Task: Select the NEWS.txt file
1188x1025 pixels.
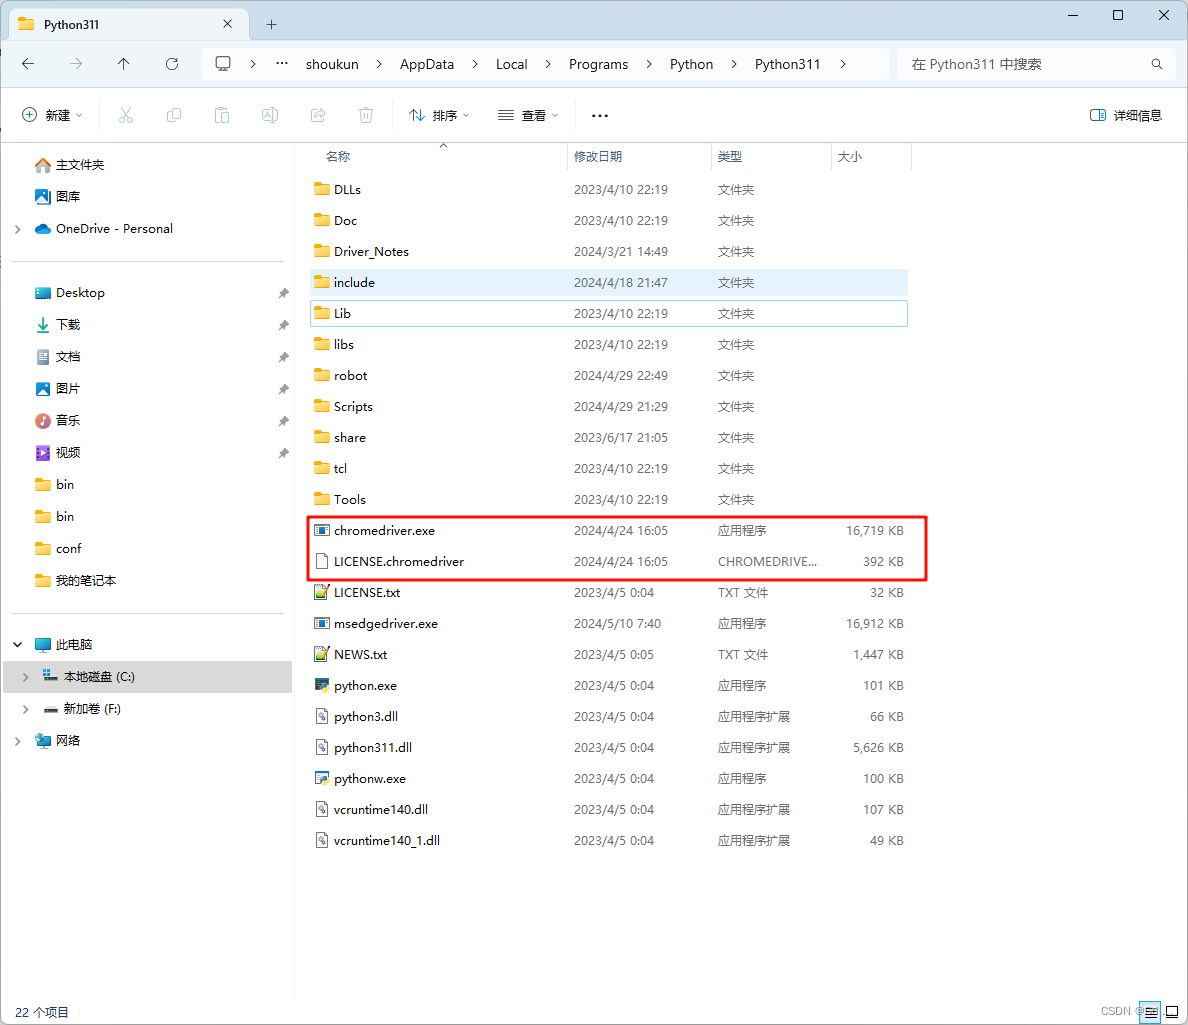Action: pos(608,655)
